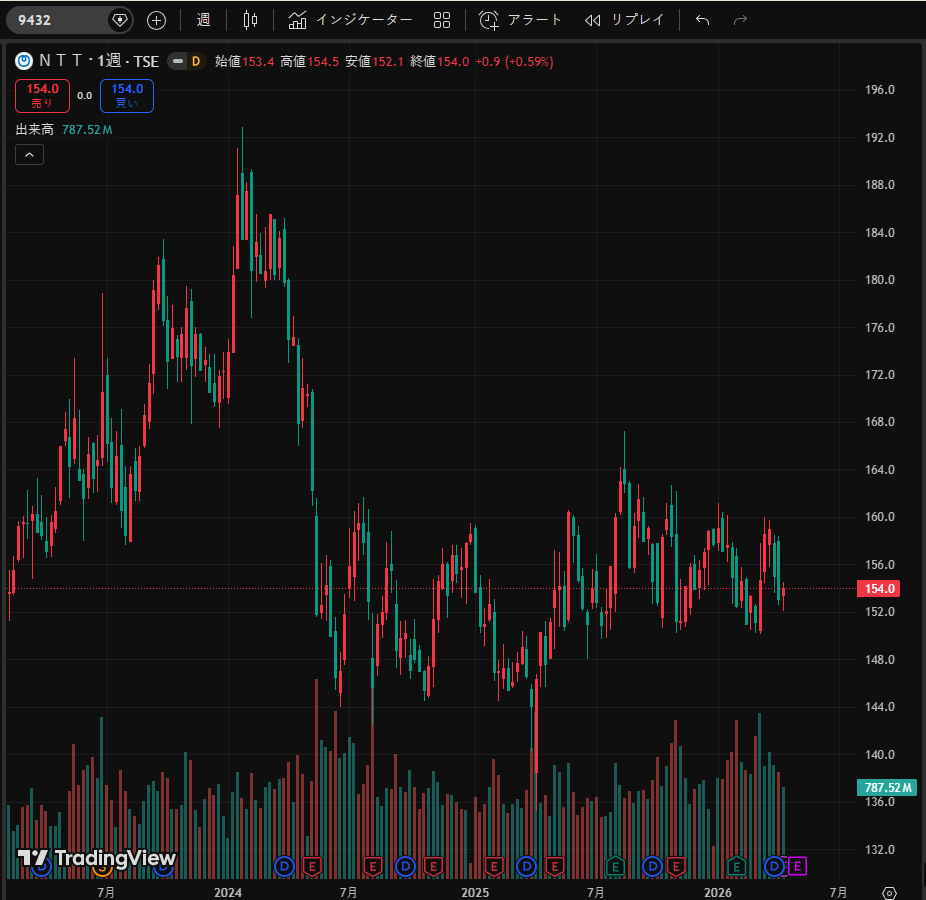Screen dimensions: 926x900
Task: Open chart settings with the gear icon
Action: tap(889, 892)
